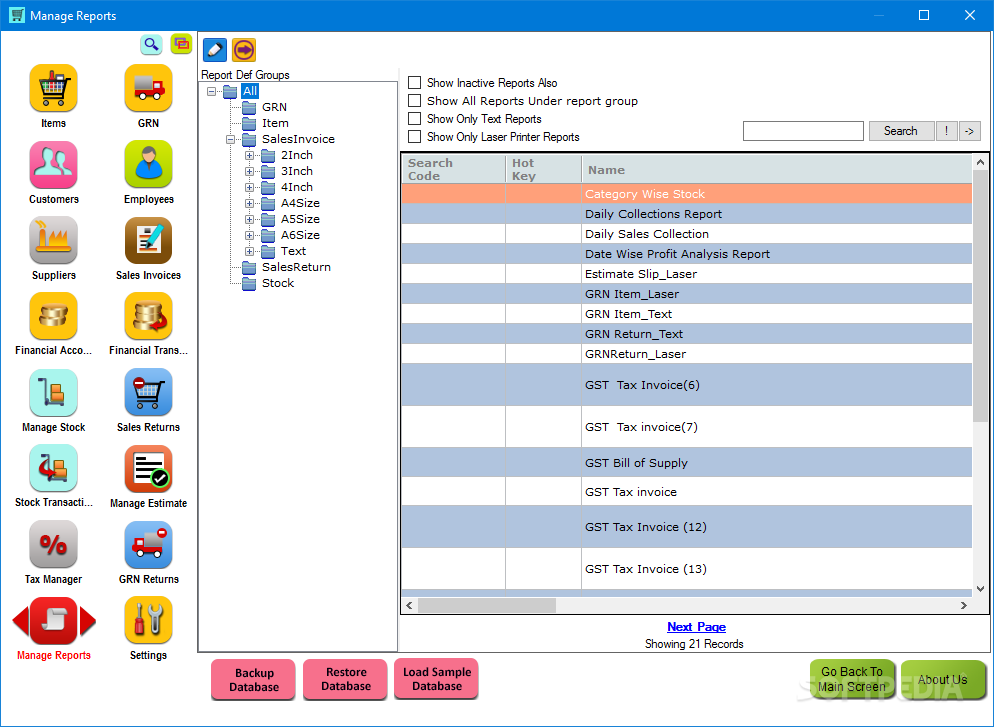Open the Customers icon
The image size is (994, 727).
pos(53,164)
